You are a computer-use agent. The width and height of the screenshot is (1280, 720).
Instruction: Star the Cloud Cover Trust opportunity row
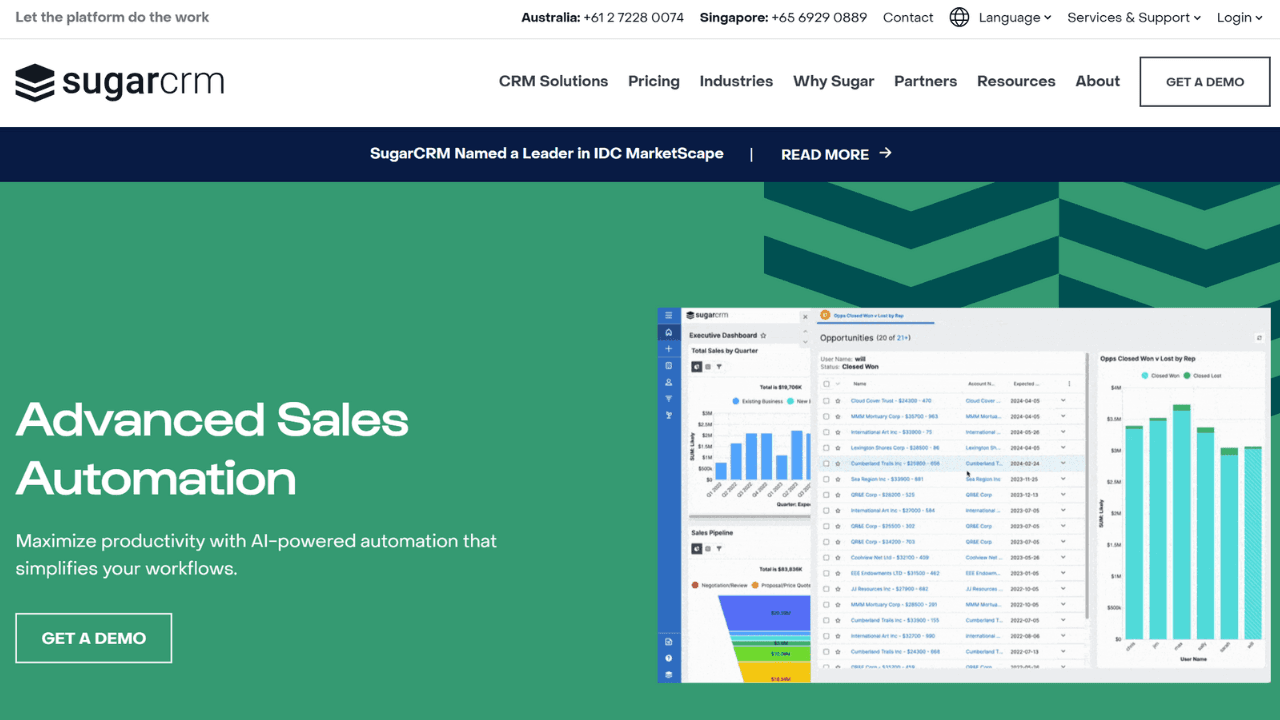pos(838,401)
